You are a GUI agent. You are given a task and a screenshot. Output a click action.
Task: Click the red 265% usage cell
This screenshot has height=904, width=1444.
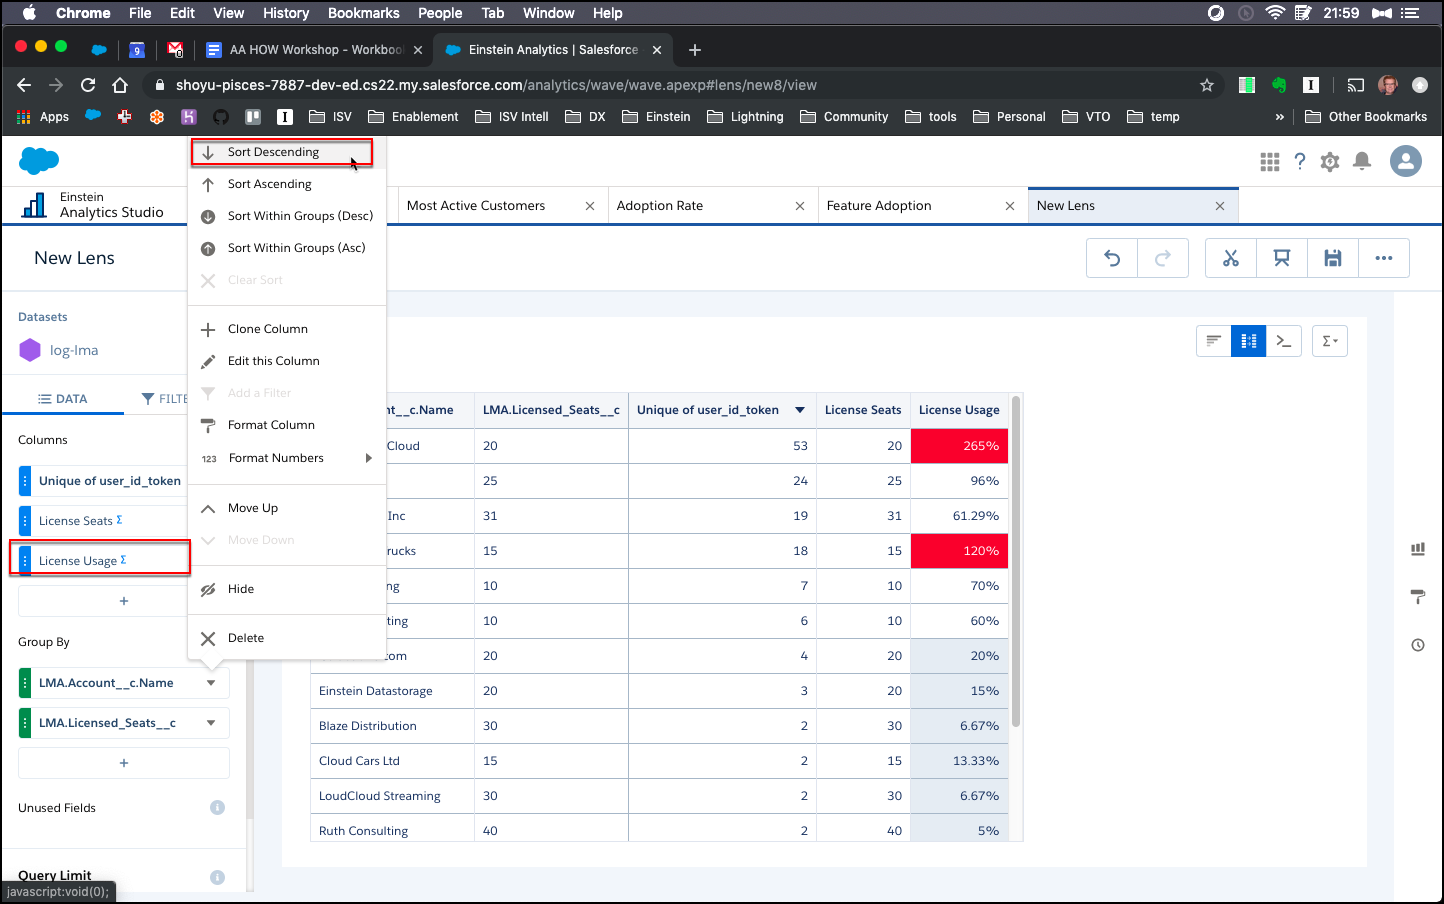coord(959,446)
